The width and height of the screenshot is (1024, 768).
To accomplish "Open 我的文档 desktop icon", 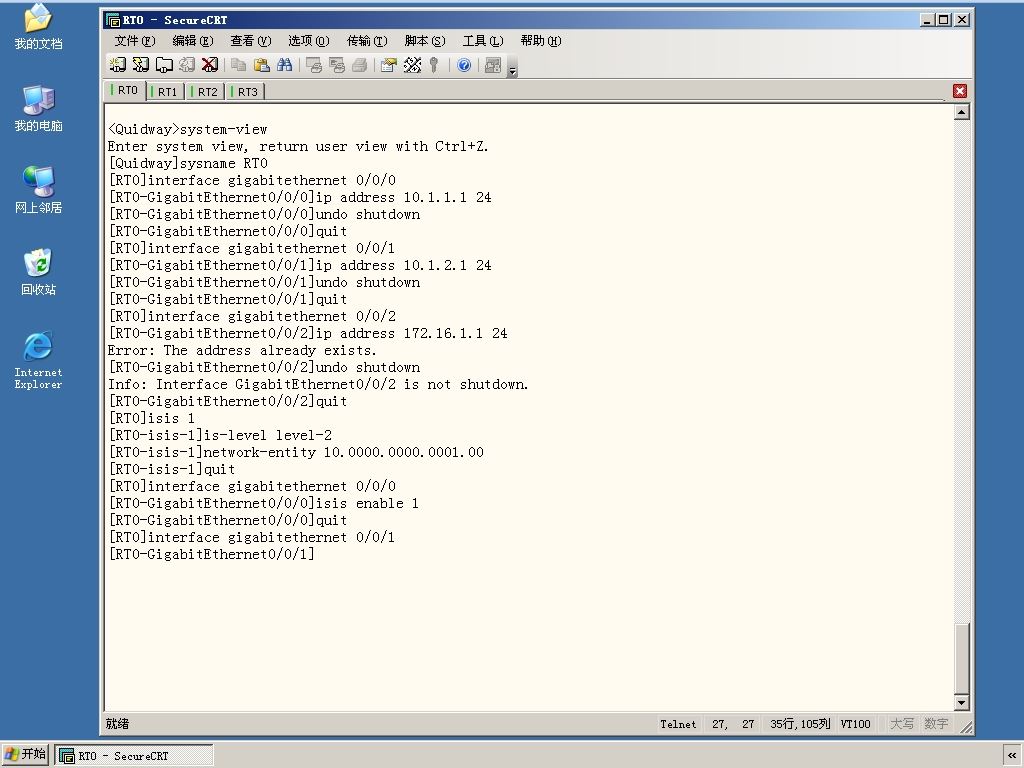I will 38,26.
